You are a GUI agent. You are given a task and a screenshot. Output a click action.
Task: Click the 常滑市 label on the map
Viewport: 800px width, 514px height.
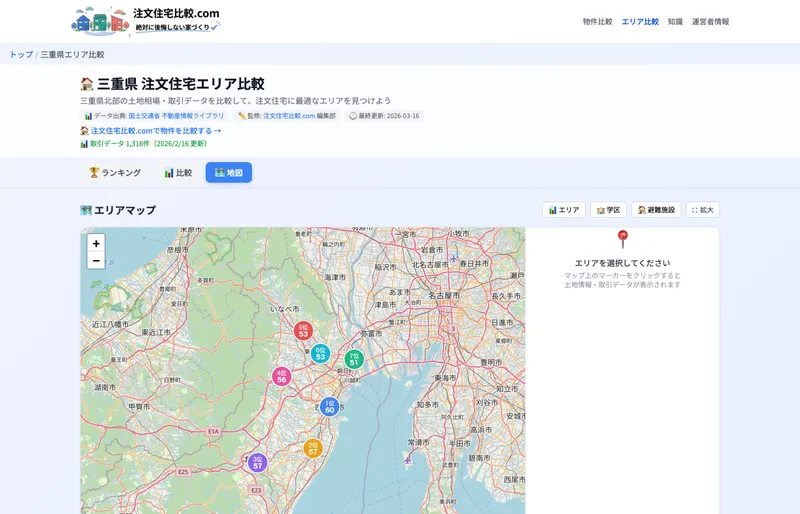click(x=418, y=442)
